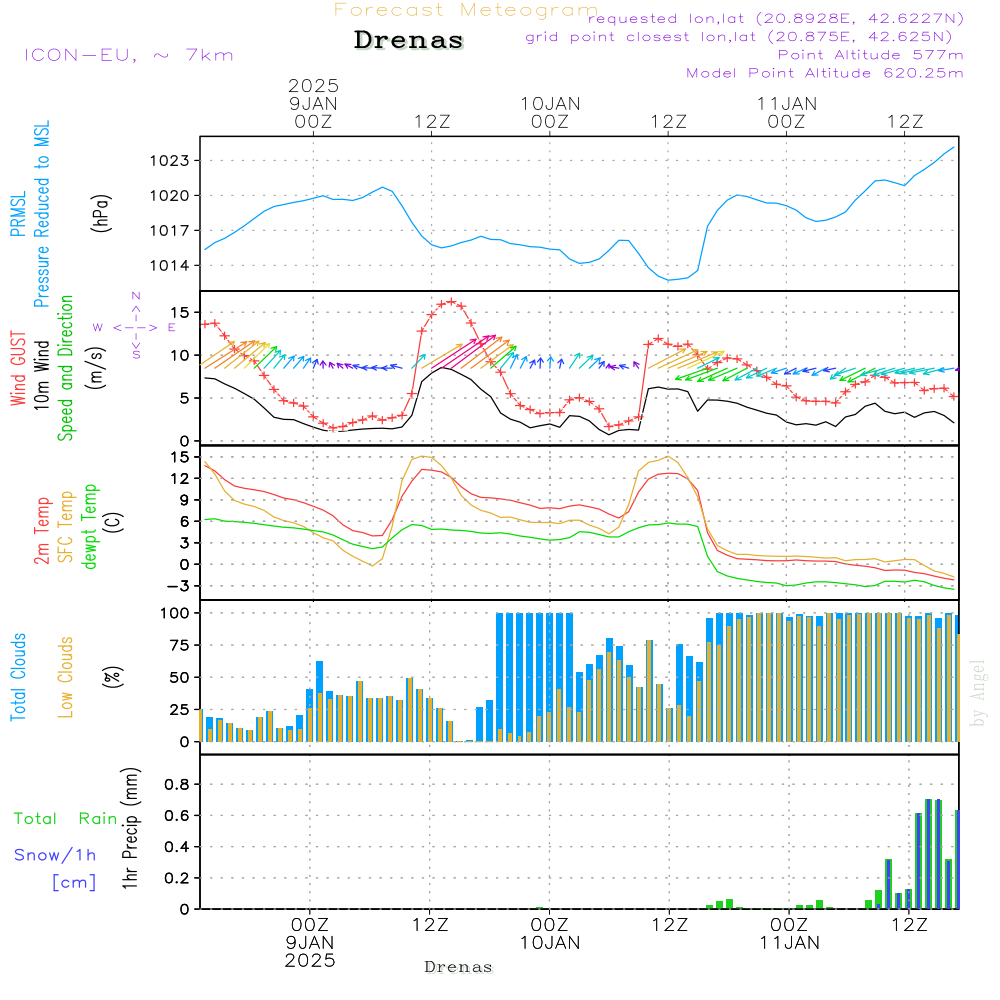This screenshot has height=1000, width=1000.
Task: Click the Forecast Meteogram heading
Action: point(465,10)
